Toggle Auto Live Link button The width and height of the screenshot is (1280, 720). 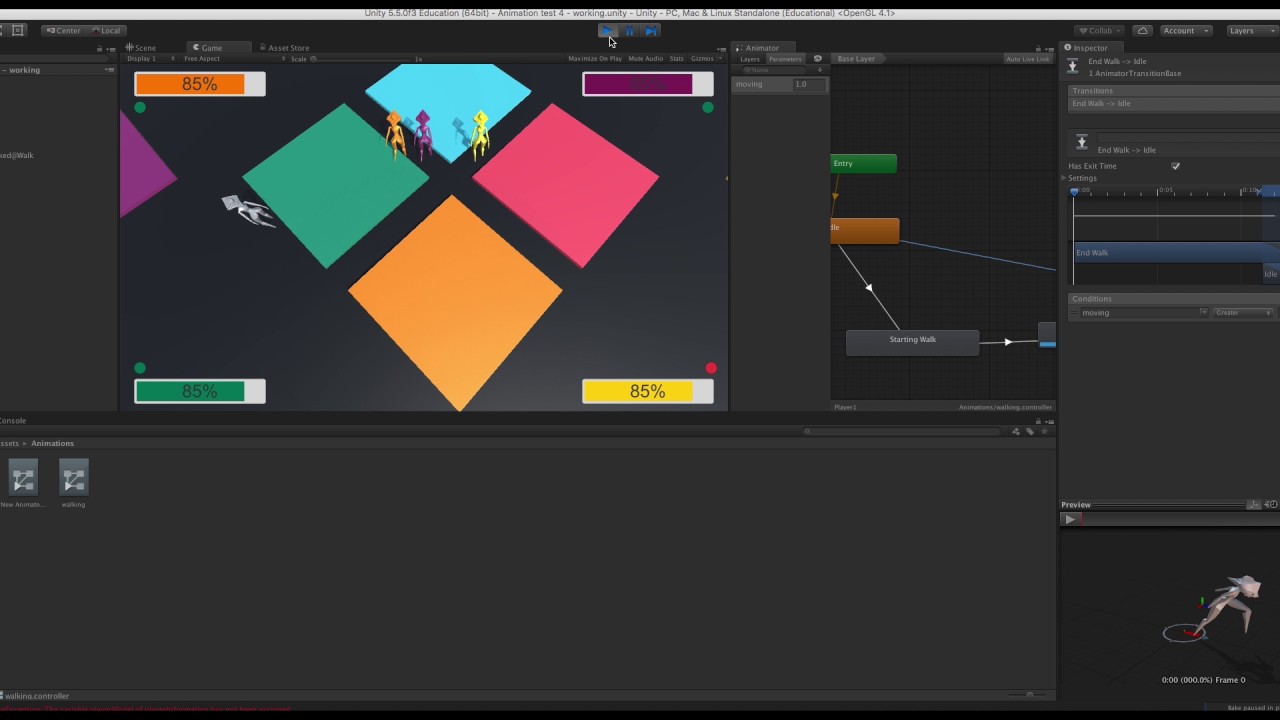coord(1028,59)
